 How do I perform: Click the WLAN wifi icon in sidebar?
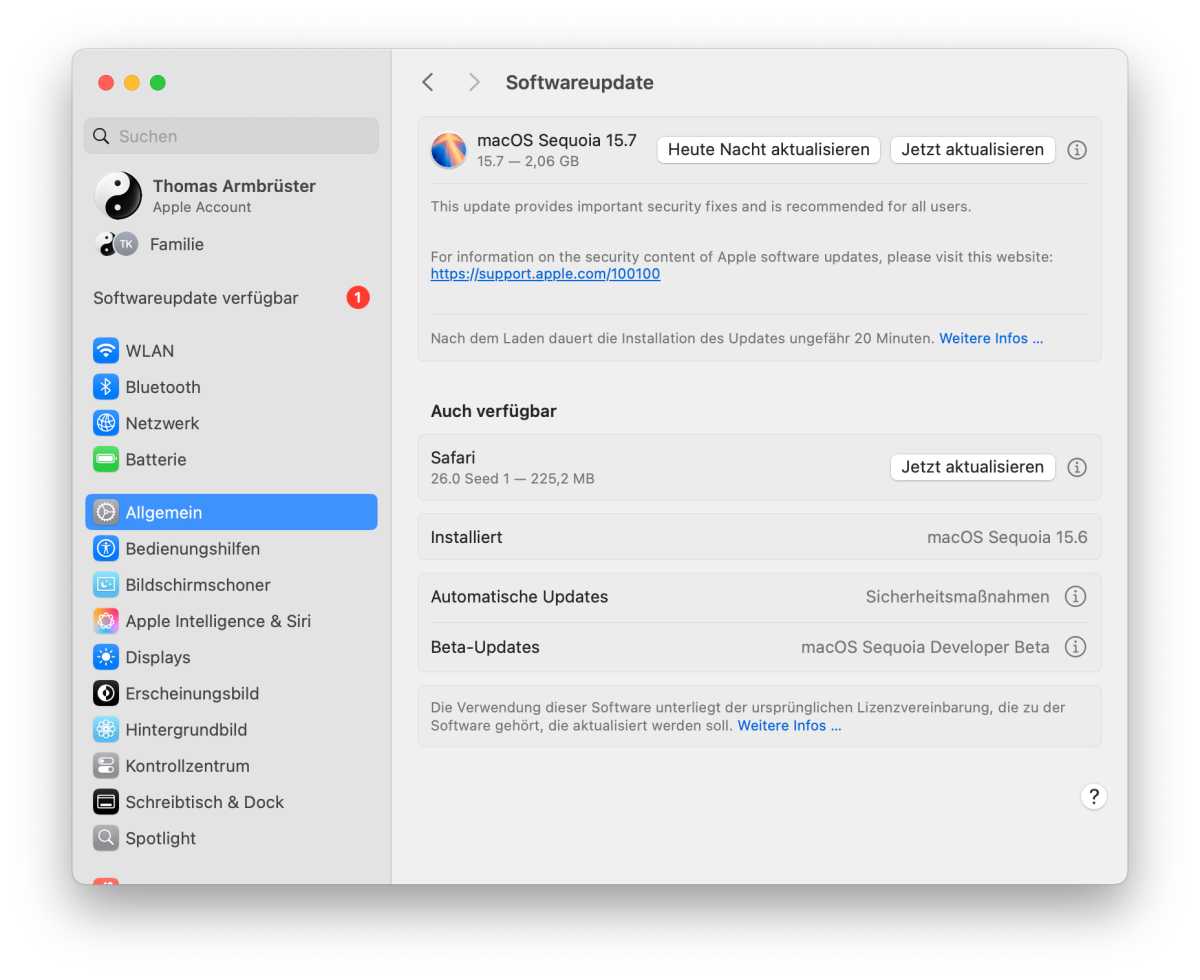[x=106, y=351]
